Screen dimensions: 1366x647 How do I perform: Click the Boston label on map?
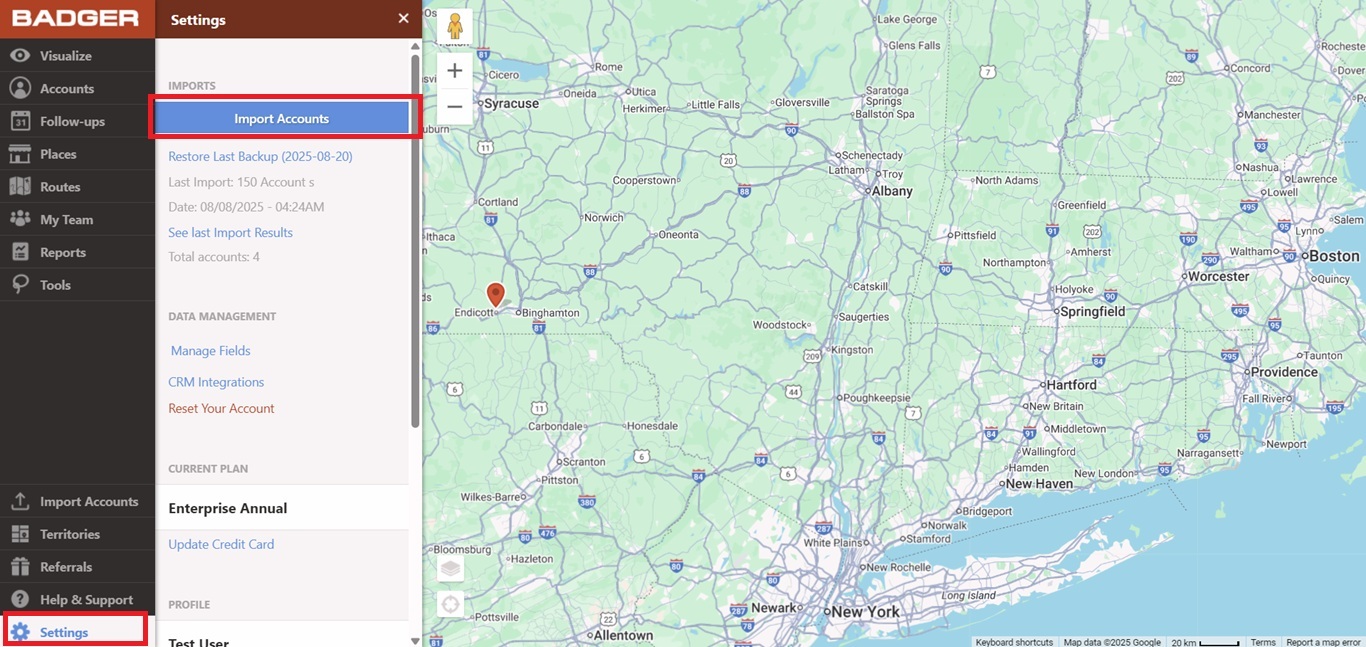pos(1334,256)
